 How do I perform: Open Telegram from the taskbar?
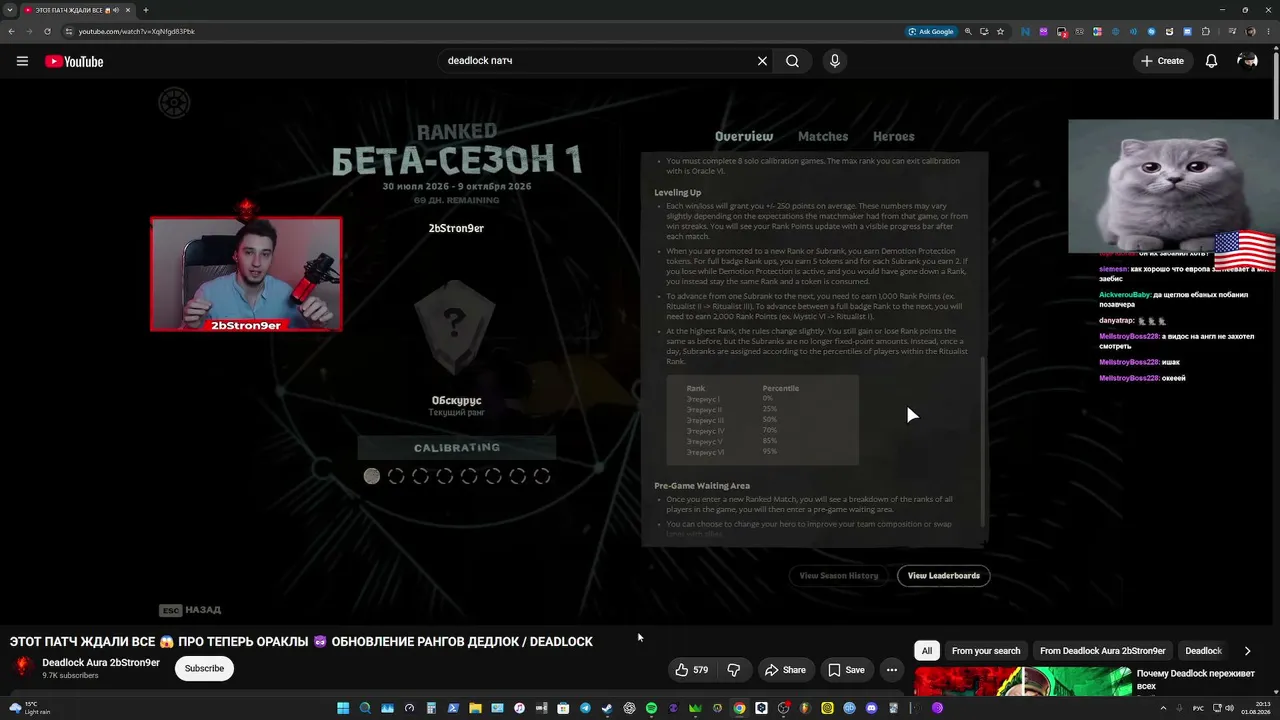tap(585, 708)
